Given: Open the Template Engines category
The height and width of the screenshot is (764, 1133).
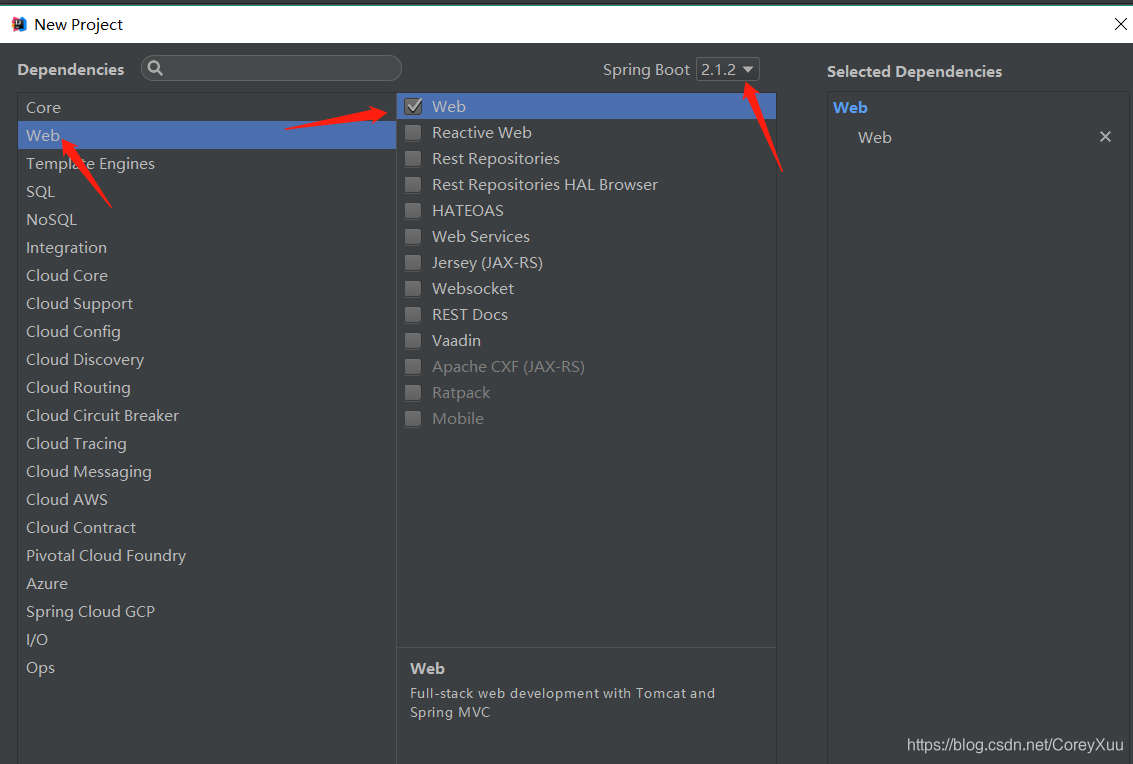Looking at the screenshot, I should [x=207, y=163].
